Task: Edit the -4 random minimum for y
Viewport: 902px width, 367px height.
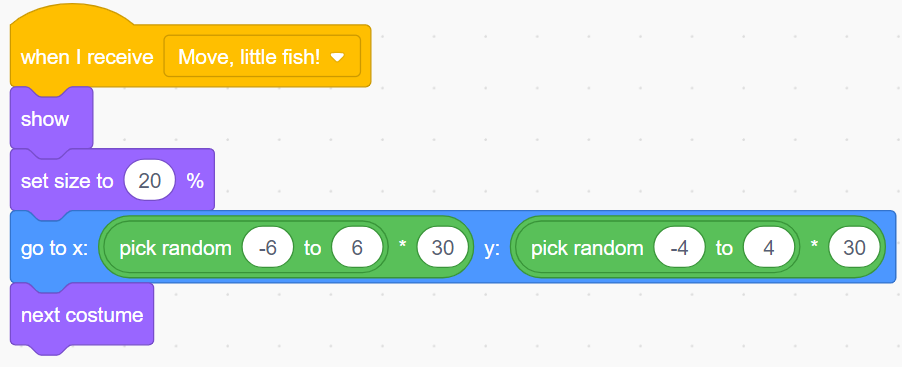Action: [679, 249]
